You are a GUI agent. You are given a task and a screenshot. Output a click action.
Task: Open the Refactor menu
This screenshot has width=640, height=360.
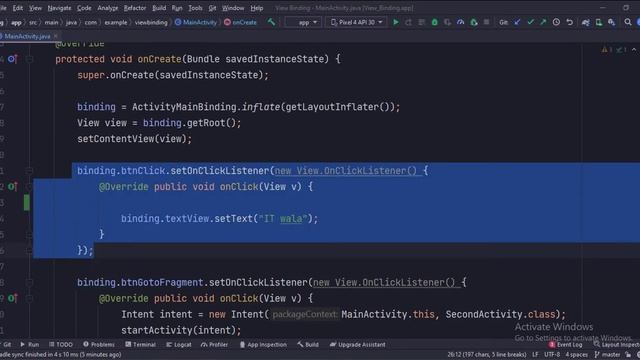point(135,8)
